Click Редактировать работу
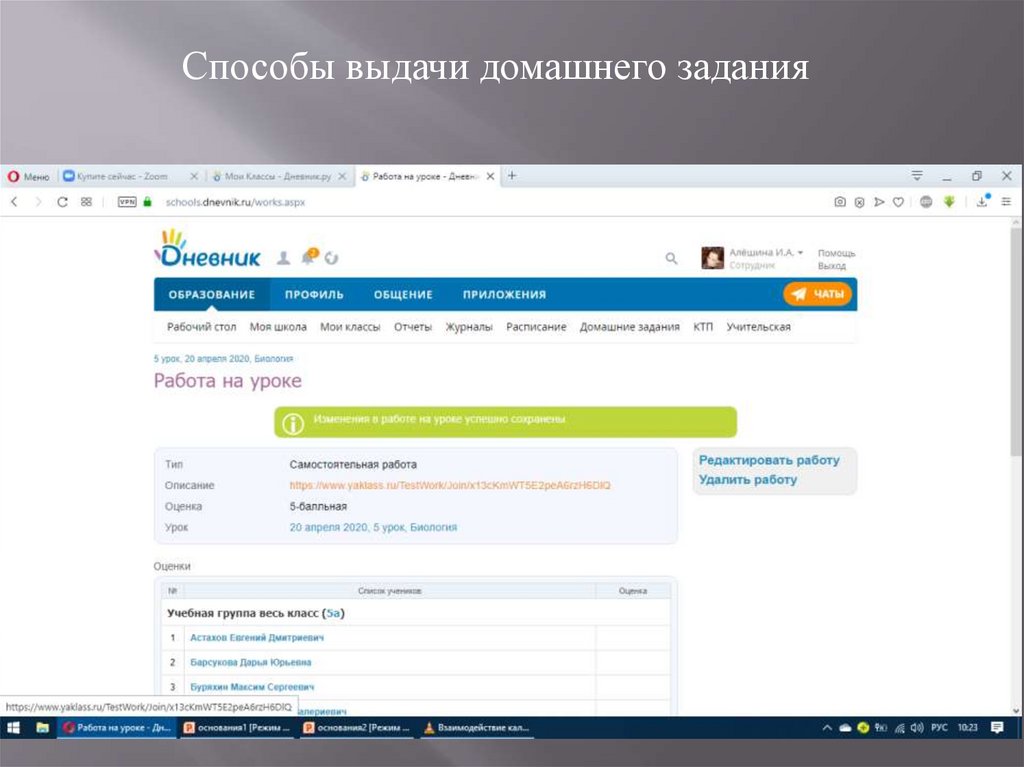The width and height of the screenshot is (1024, 767). [x=769, y=460]
